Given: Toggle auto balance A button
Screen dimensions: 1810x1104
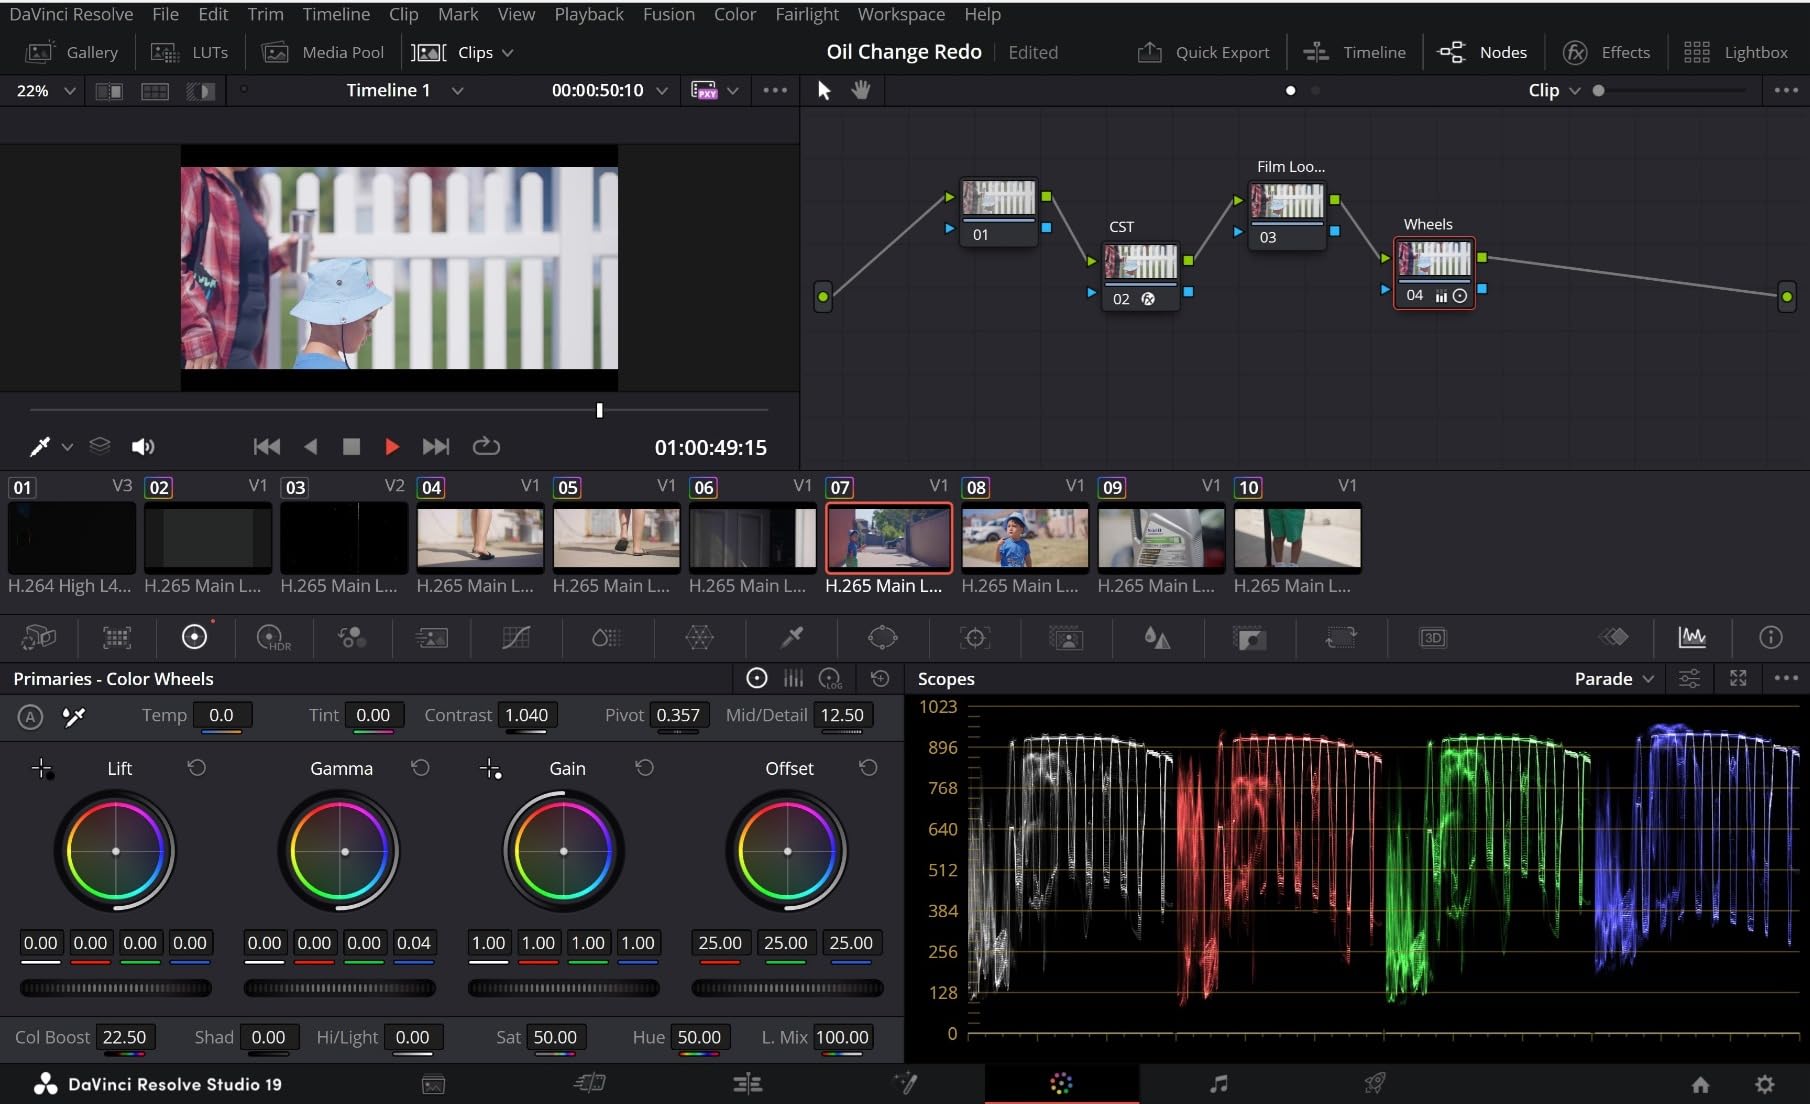Looking at the screenshot, I should [30, 716].
